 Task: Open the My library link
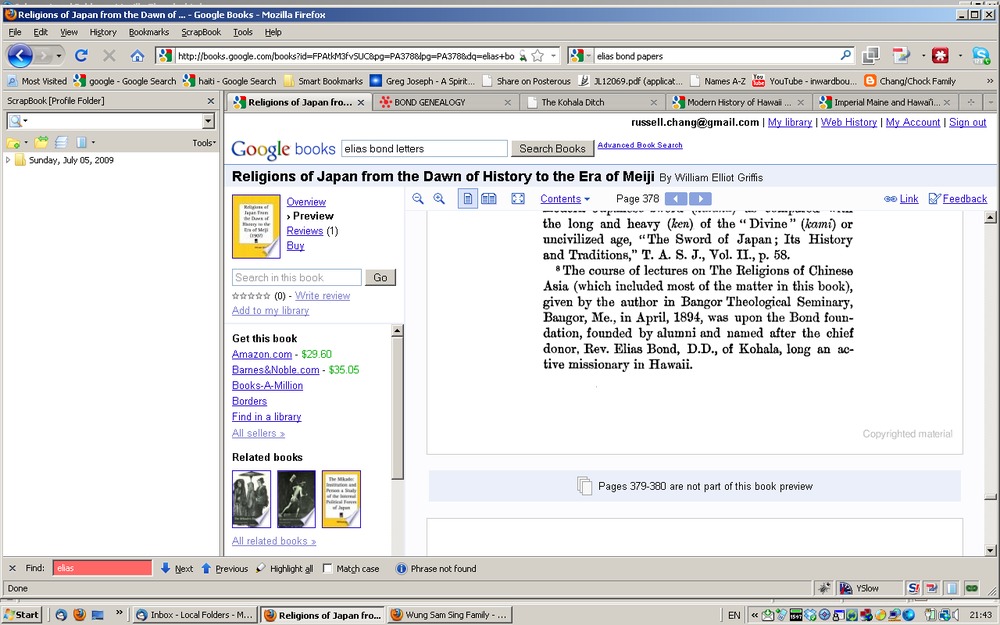click(x=790, y=122)
